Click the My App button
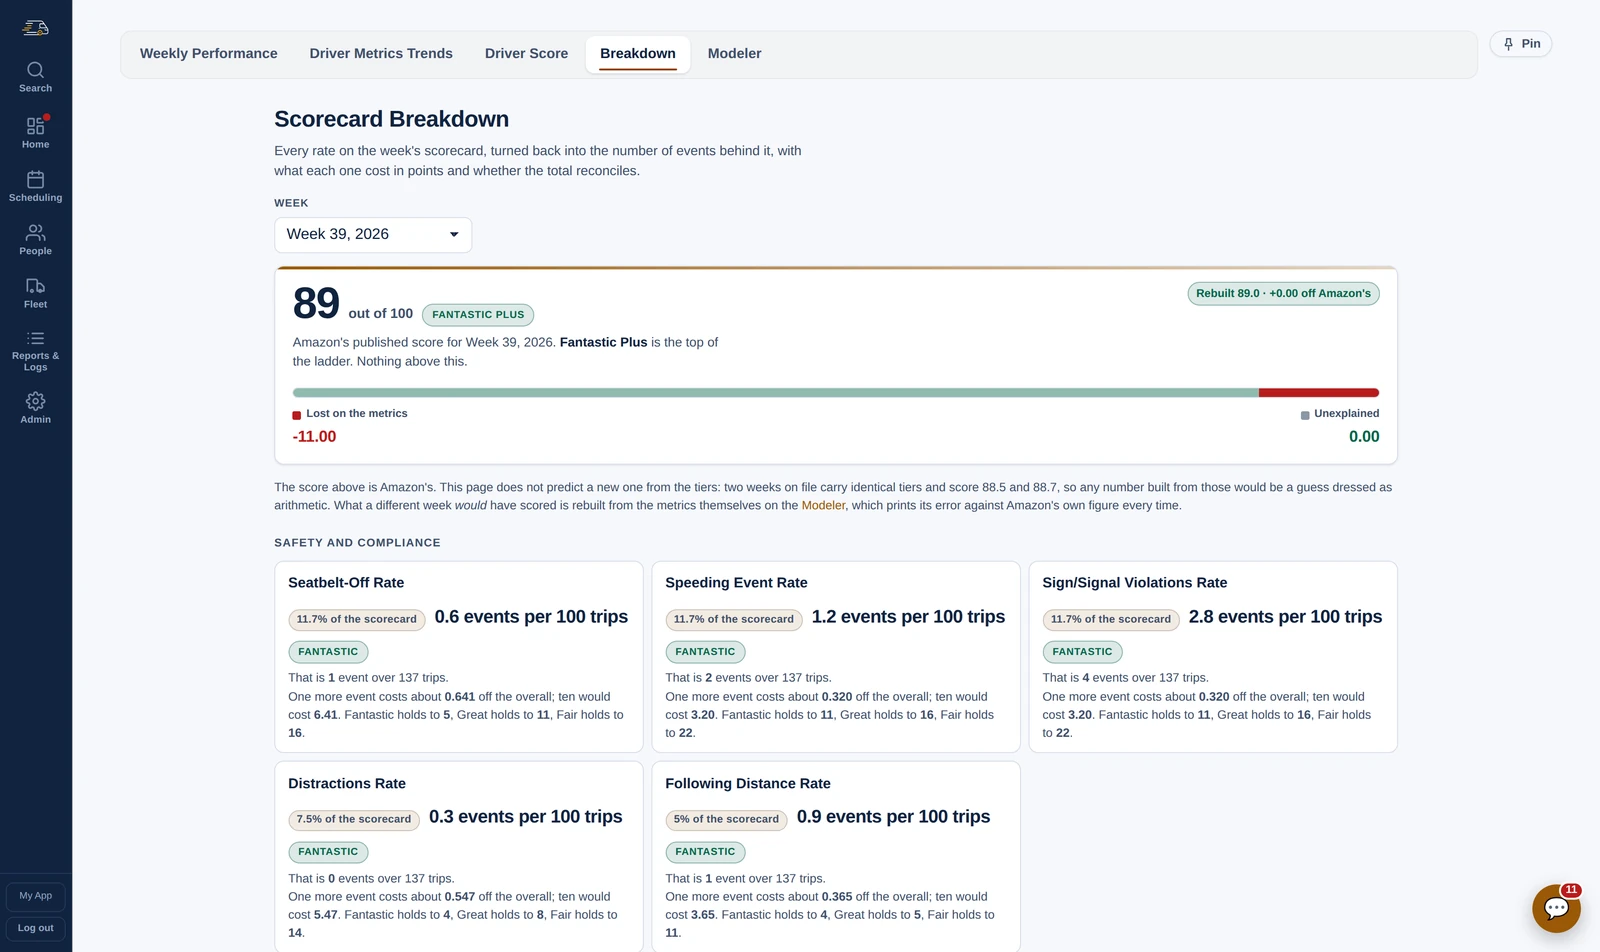The image size is (1600, 952). 36,896
